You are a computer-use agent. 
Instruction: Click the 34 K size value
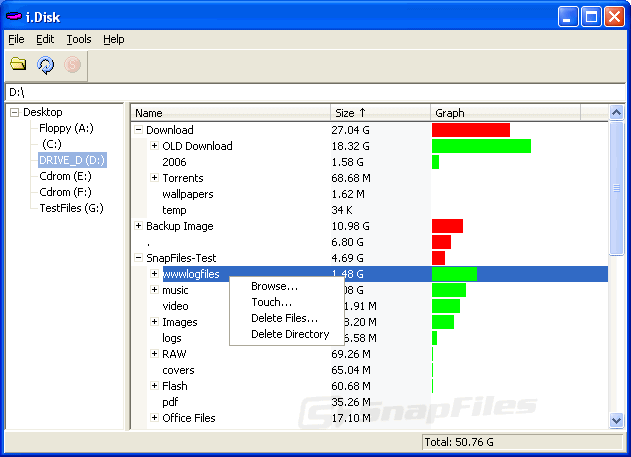342,210
